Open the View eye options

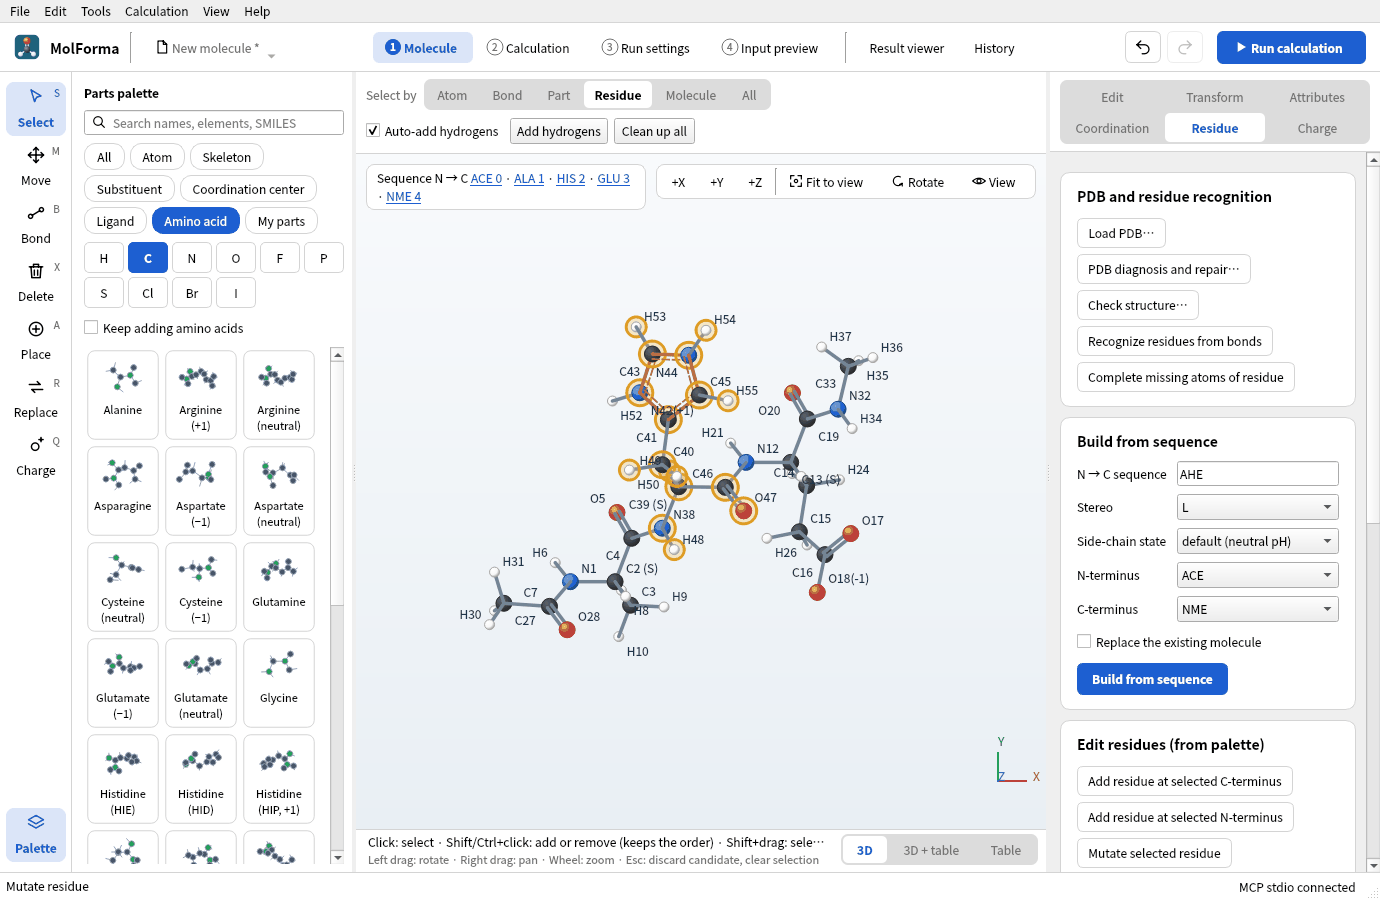(994, 182)
